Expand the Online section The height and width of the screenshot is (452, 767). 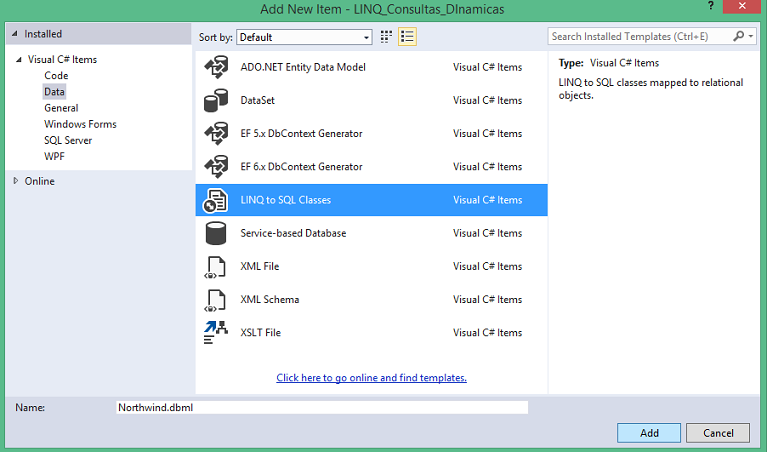(x=16, y=181)
